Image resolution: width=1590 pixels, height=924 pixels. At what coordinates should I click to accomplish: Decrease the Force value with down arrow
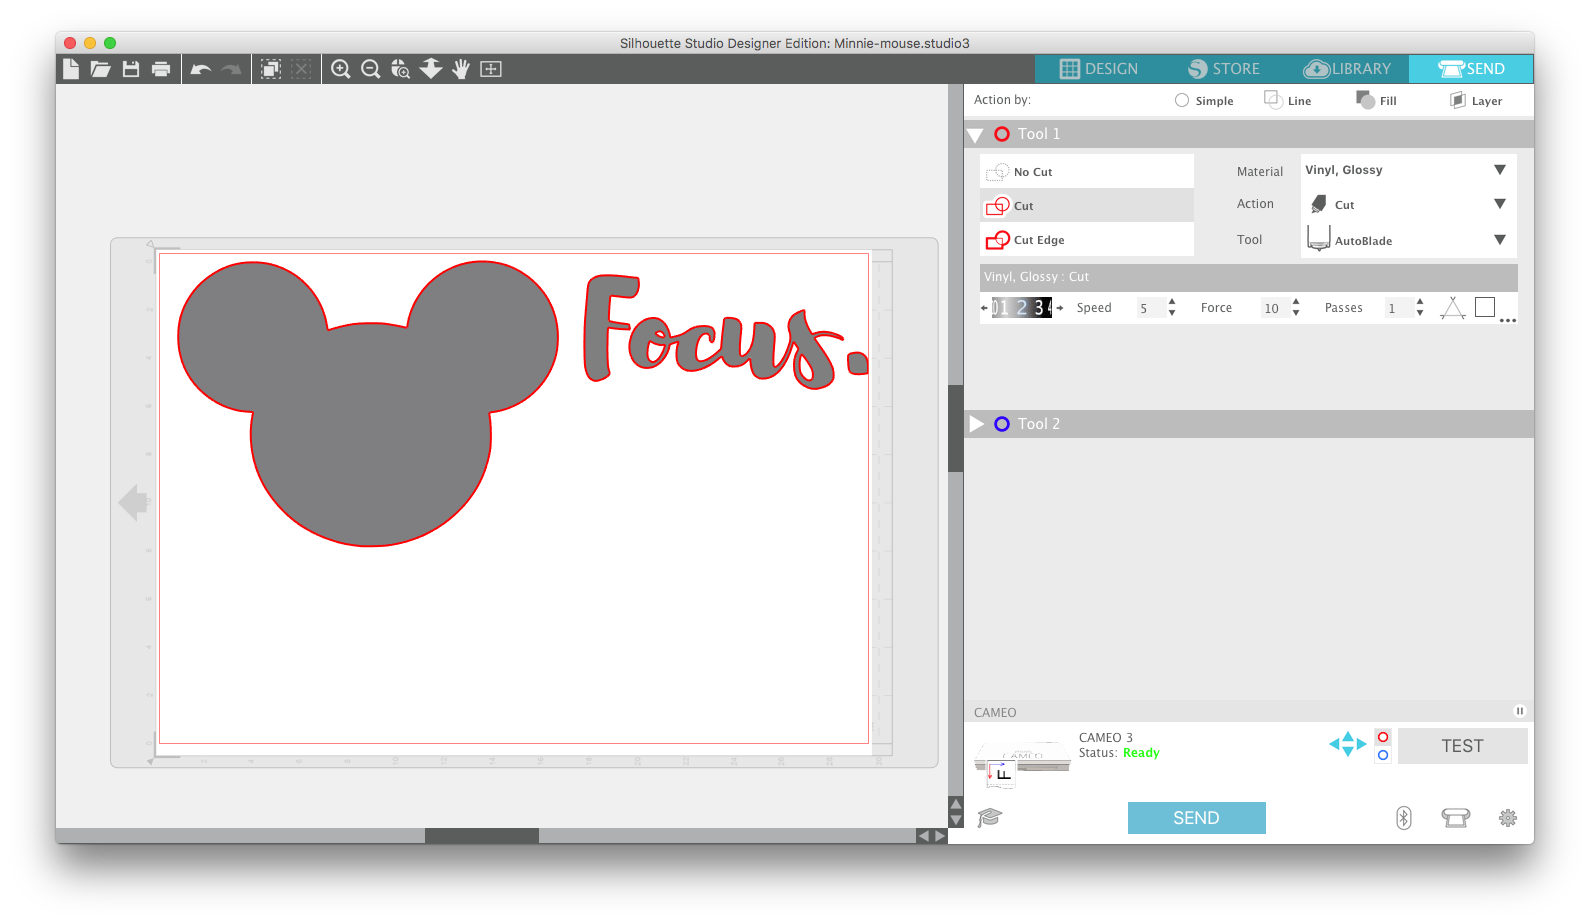pos(1296,313)
